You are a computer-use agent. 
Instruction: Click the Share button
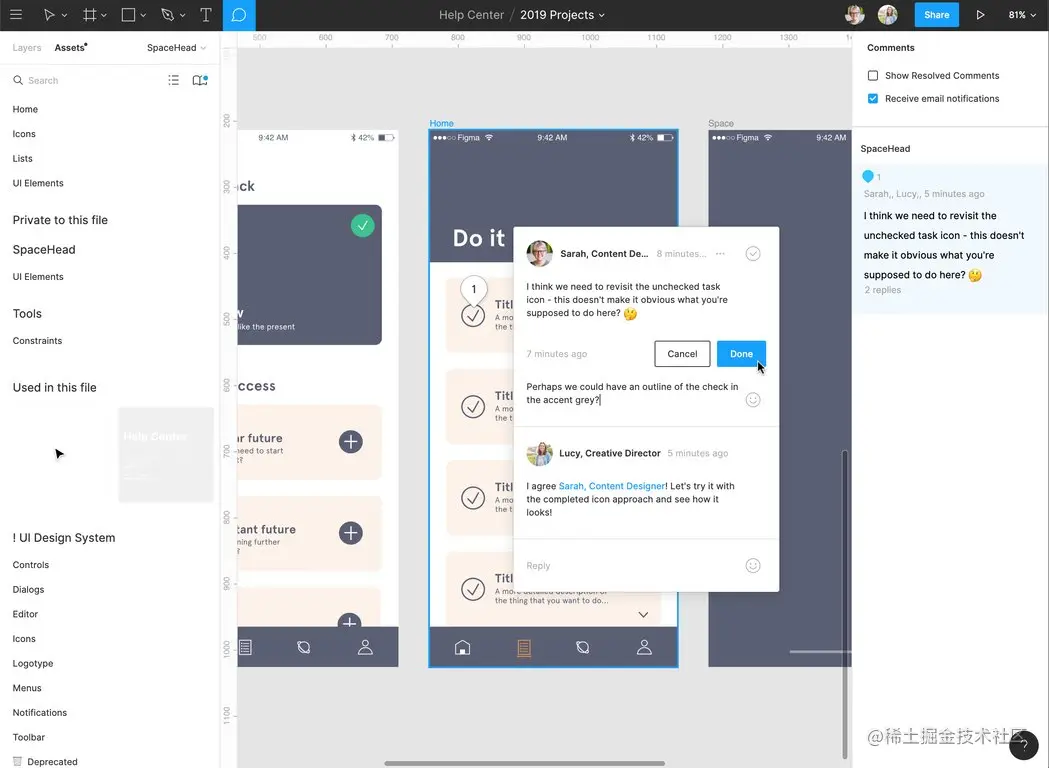(x=936, y=15)
